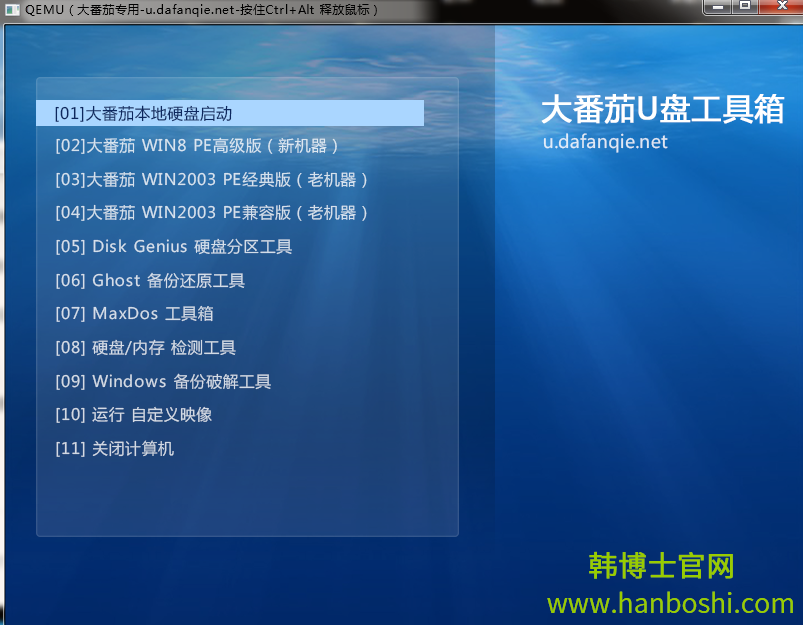Close the QEMU window

[x=778, y=6]
